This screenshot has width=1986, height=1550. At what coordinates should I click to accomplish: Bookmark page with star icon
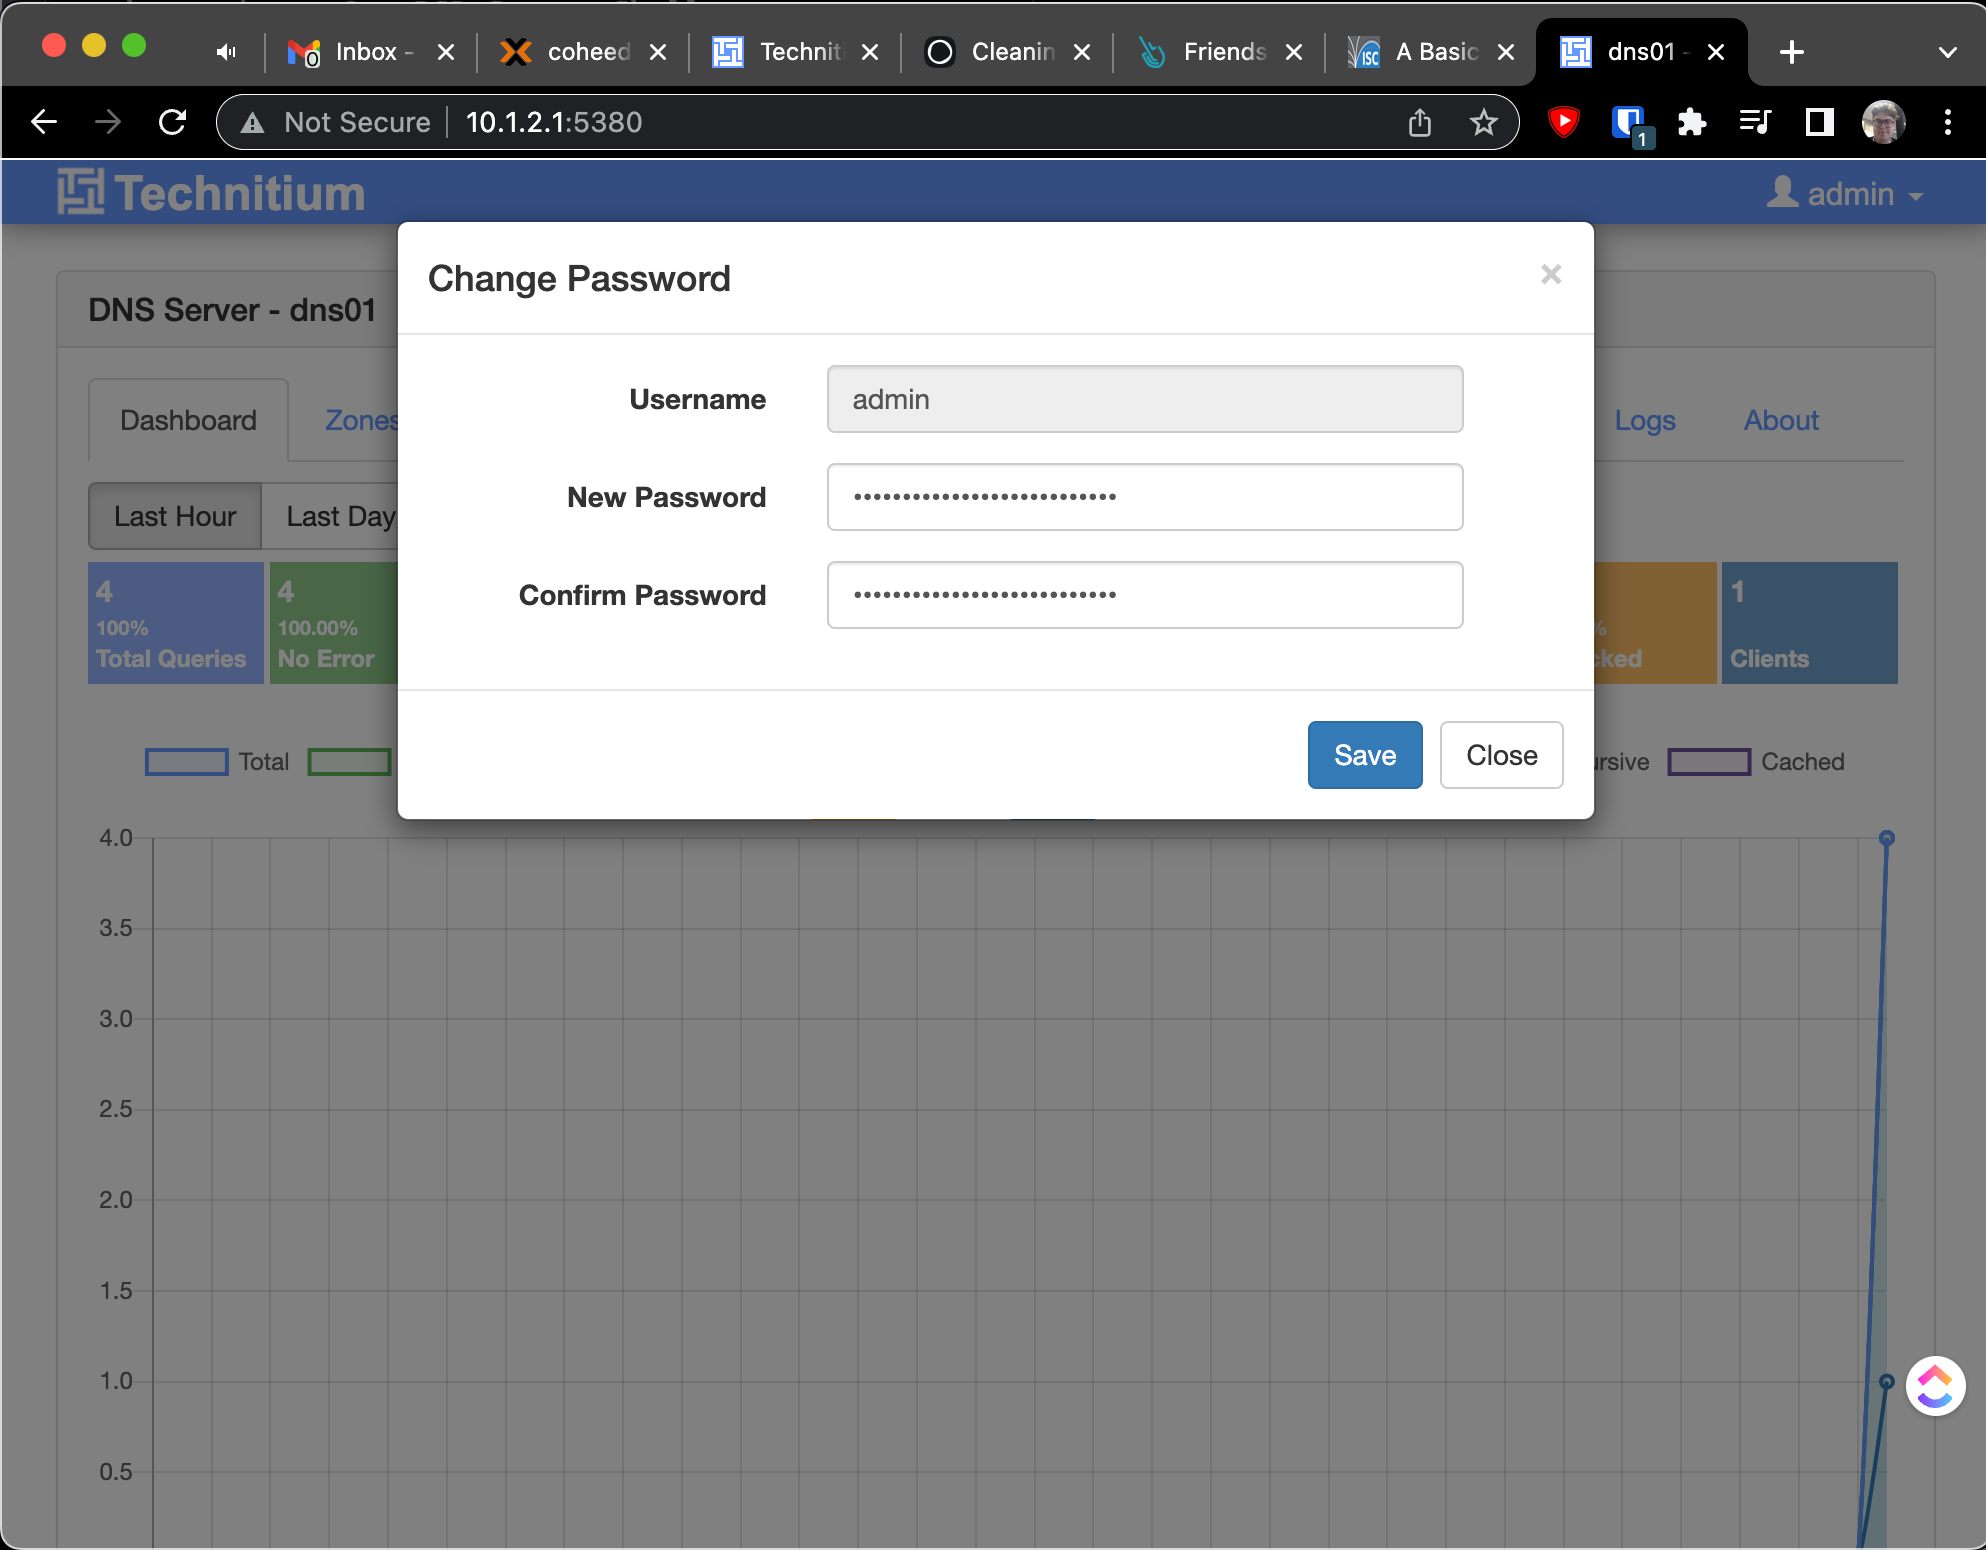1483,123
